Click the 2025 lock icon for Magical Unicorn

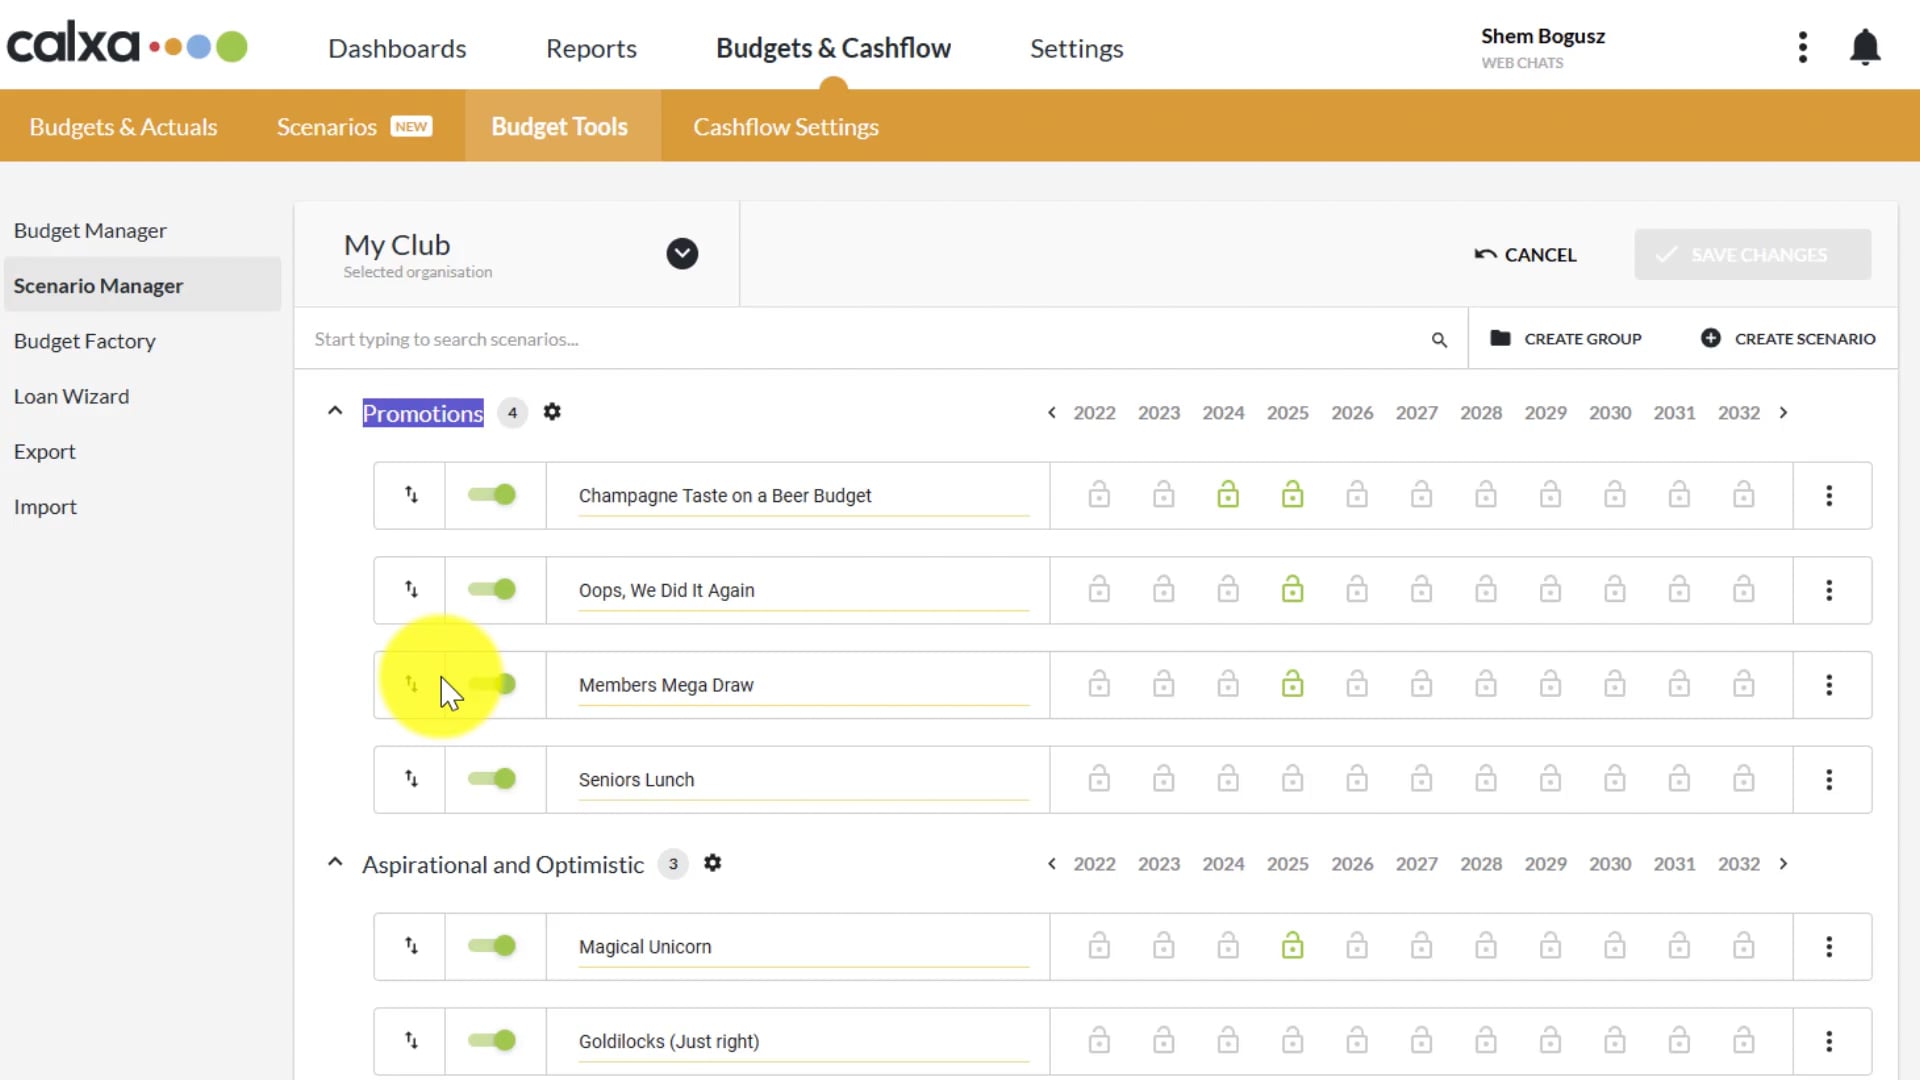[x=1292, y=945]
